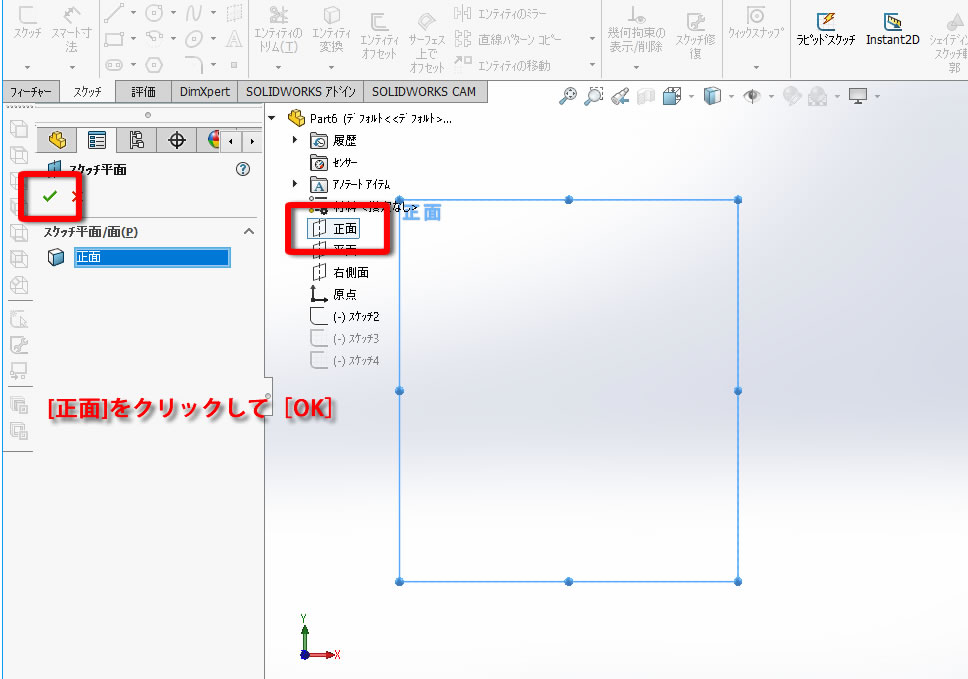Click Zoom to Fit in view toolbar
The width and height of the screenshot is (968, 679).
(568, 96)
